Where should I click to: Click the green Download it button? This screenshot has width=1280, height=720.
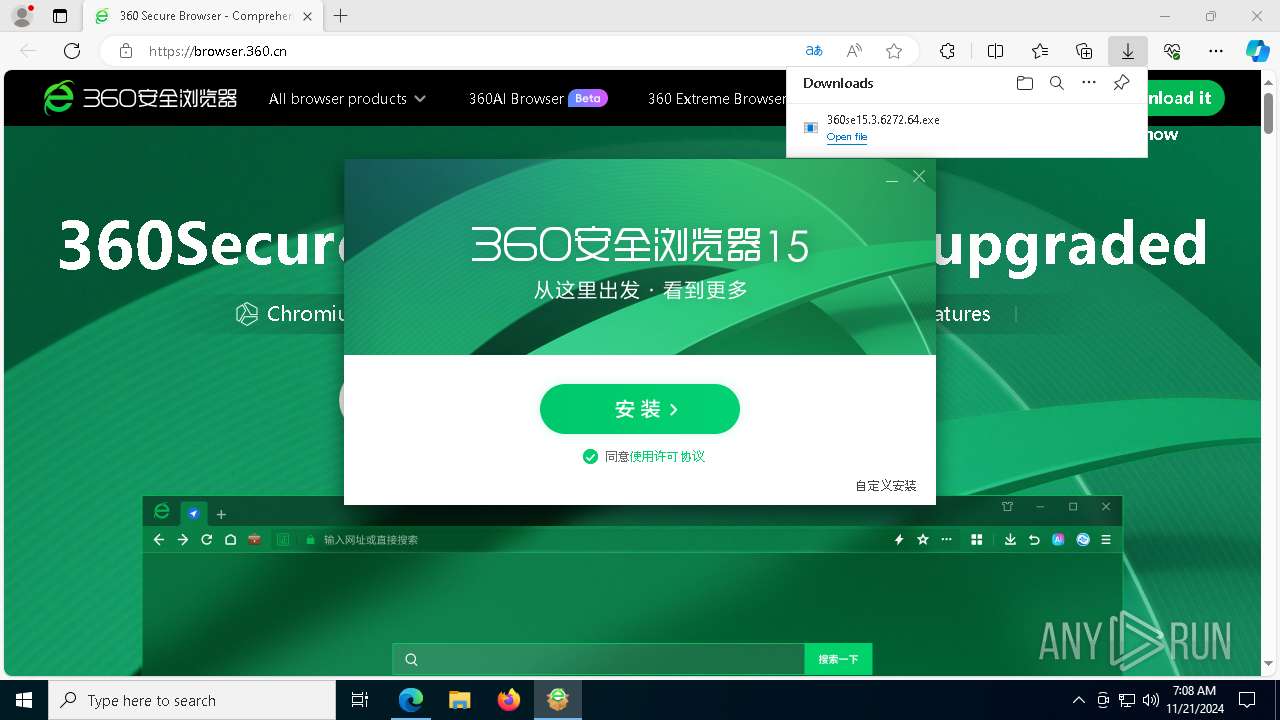click(1186, 97)
